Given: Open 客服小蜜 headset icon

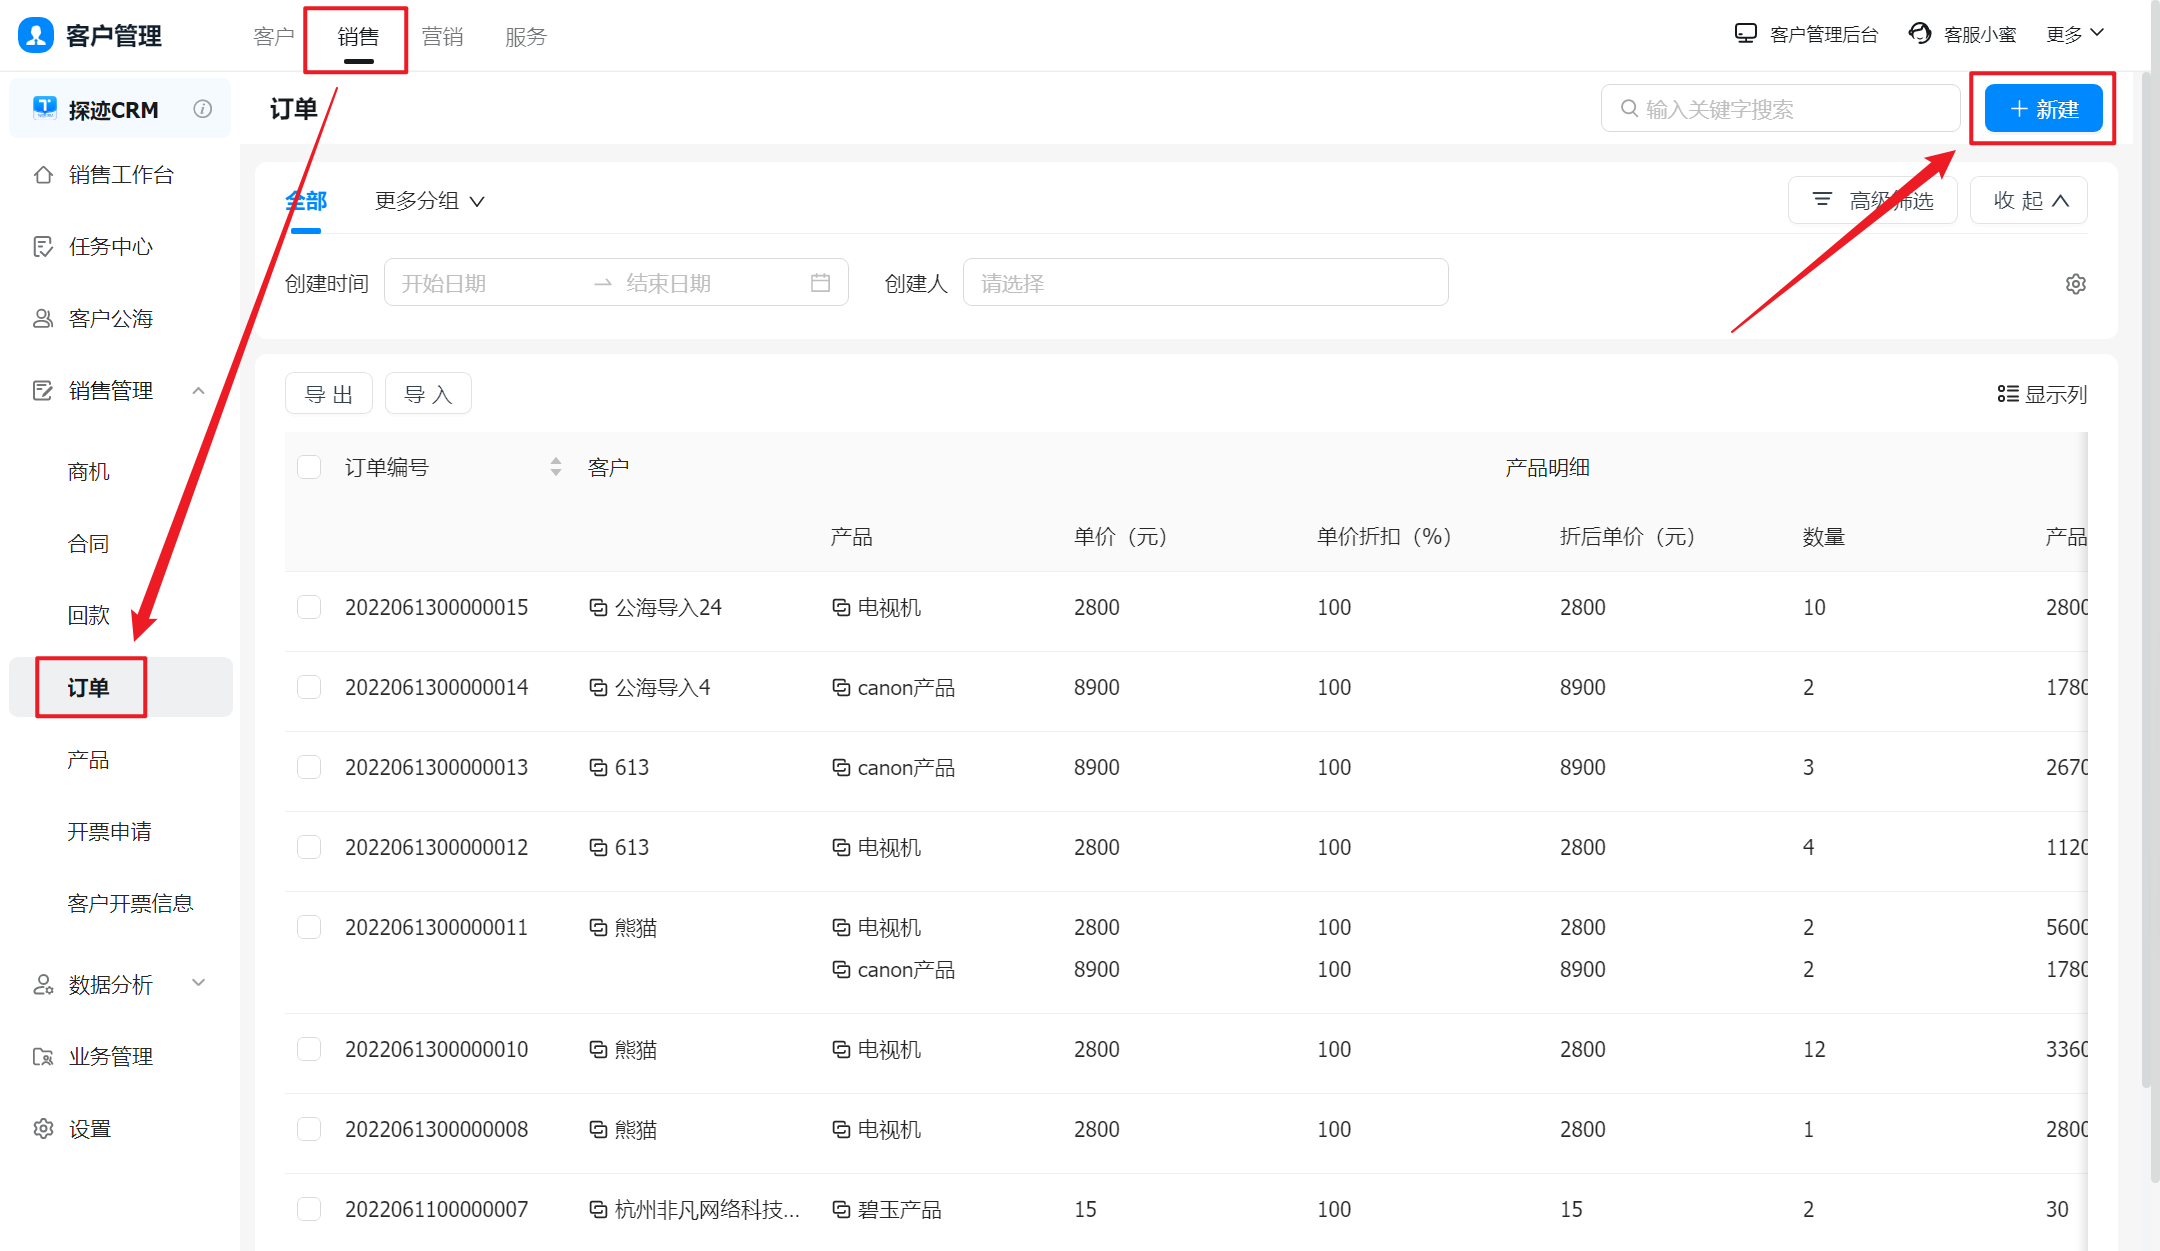Looking at the screenshot, I should pos(1919,34).
